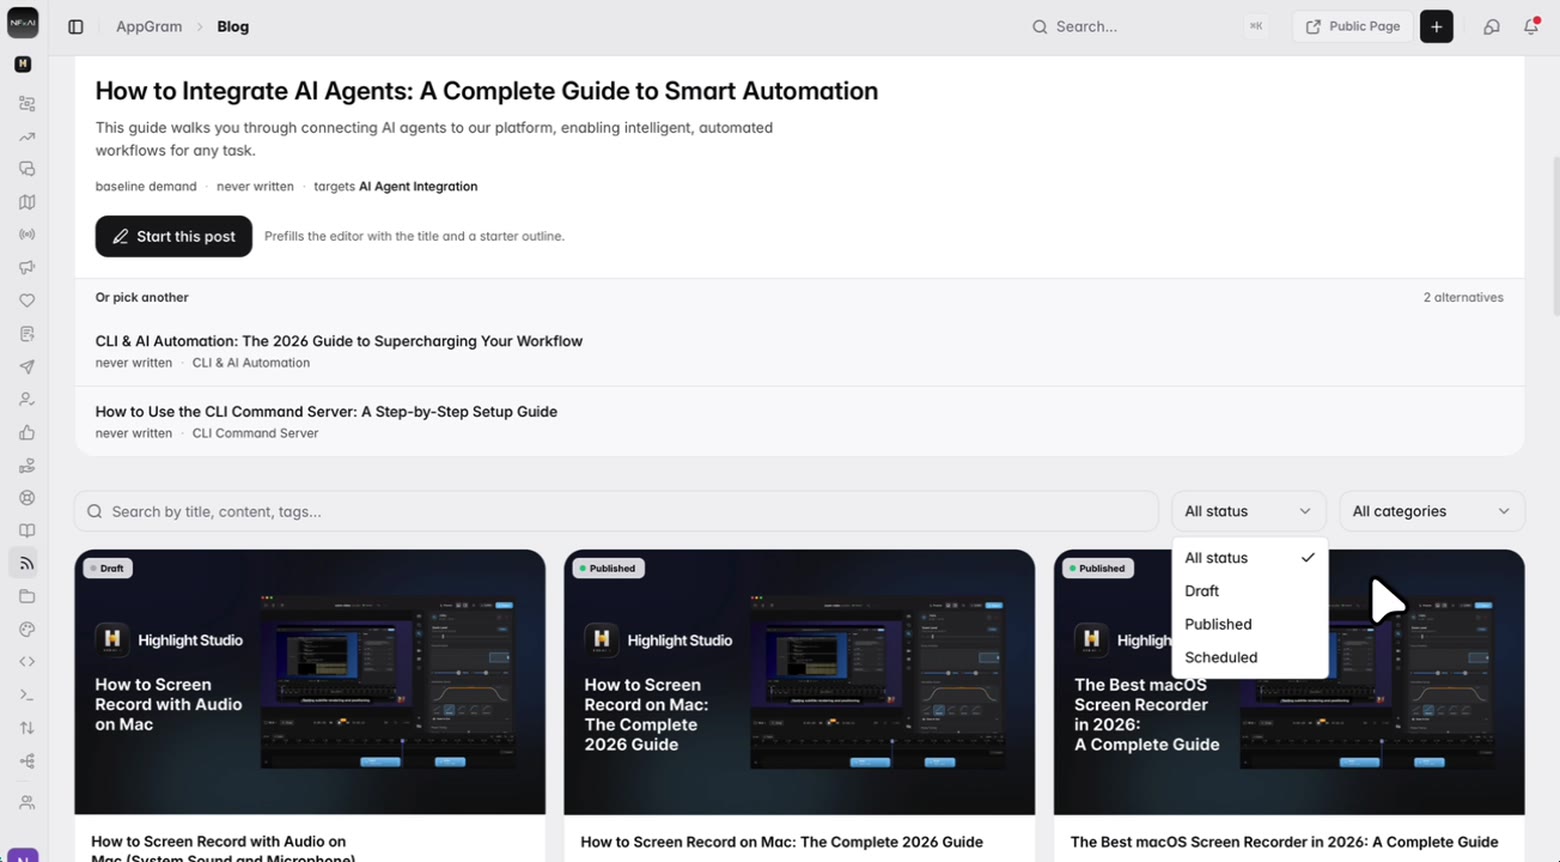Open the chat bubbles icon in top bar

[x=1491, y=27]
